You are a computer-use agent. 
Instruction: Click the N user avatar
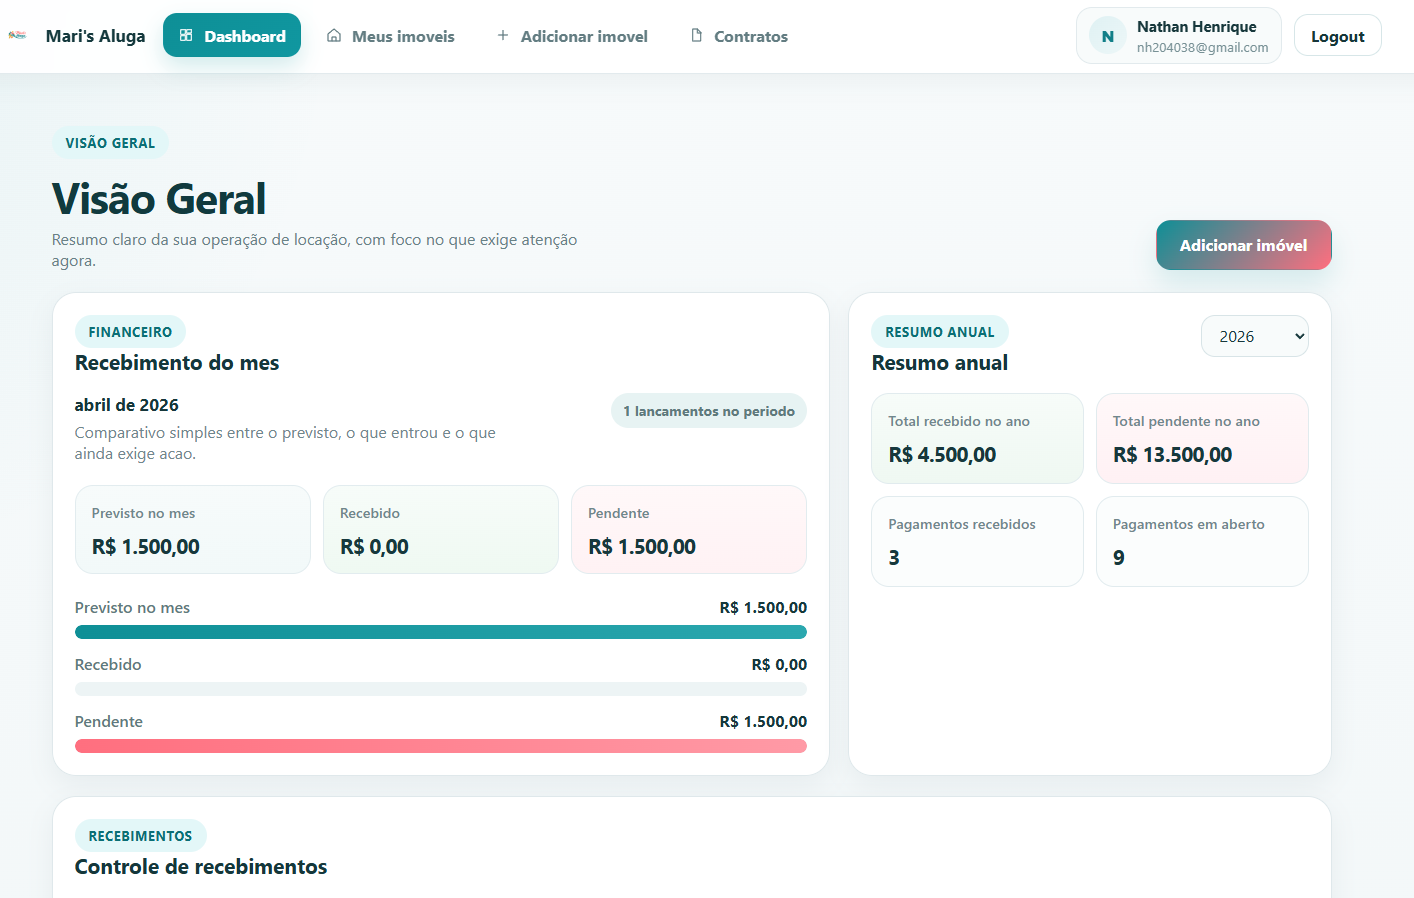(x=1107, y=36)
